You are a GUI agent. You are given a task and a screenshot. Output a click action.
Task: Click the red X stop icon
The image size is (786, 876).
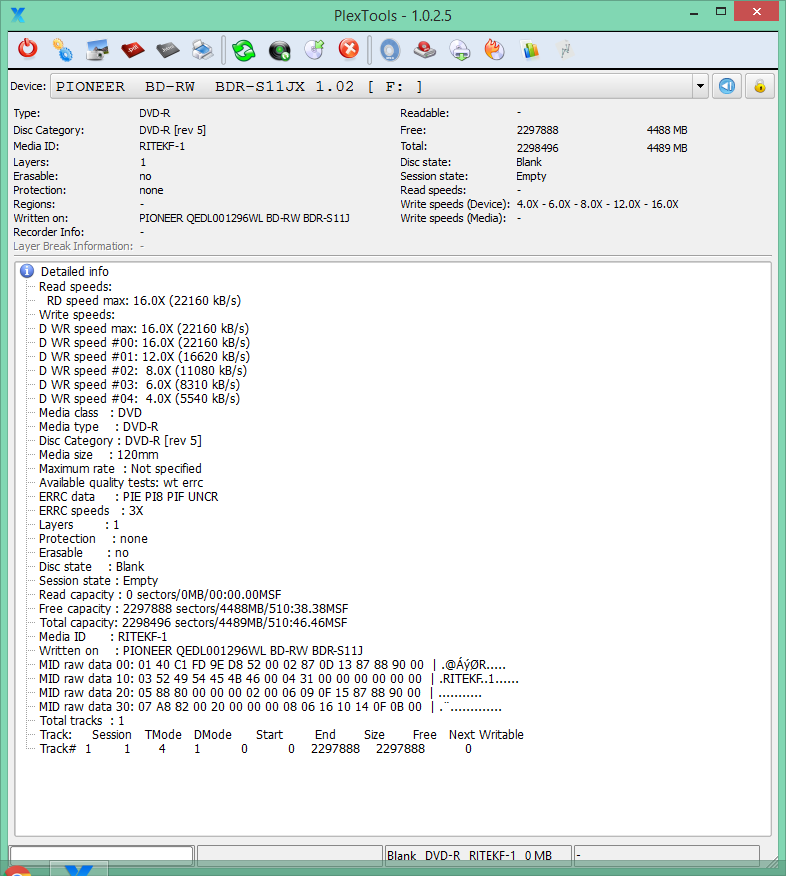349,49
